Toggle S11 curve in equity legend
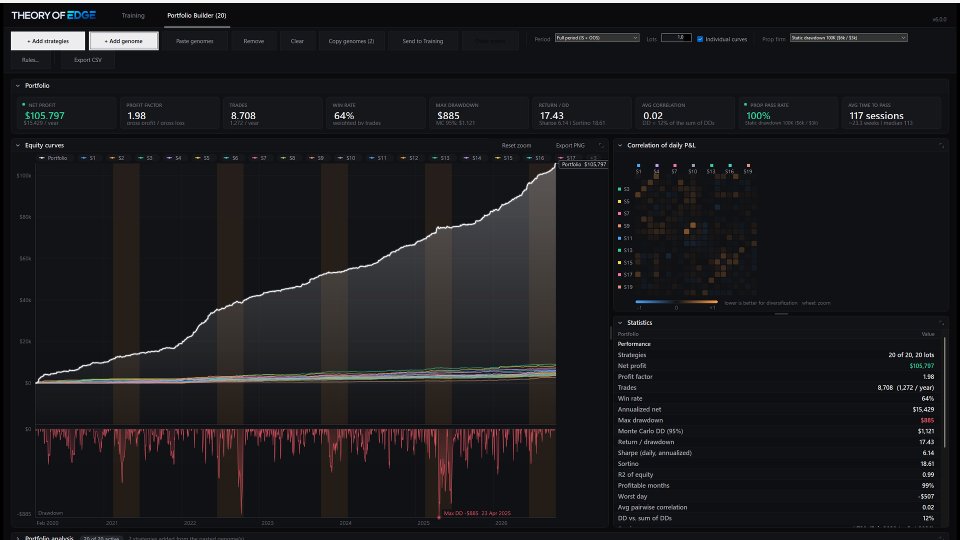The height and width of the screenshot is (540, 960). tap(378, 158)
